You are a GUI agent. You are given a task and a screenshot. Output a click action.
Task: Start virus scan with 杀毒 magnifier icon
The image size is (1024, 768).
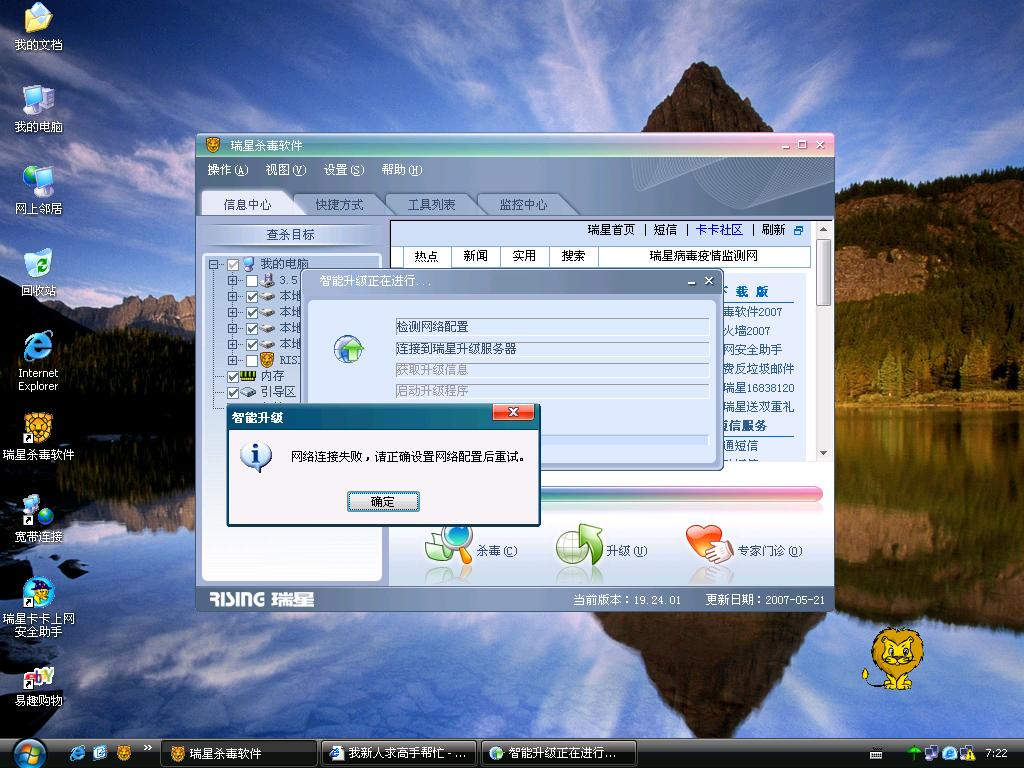coord(449,545)
